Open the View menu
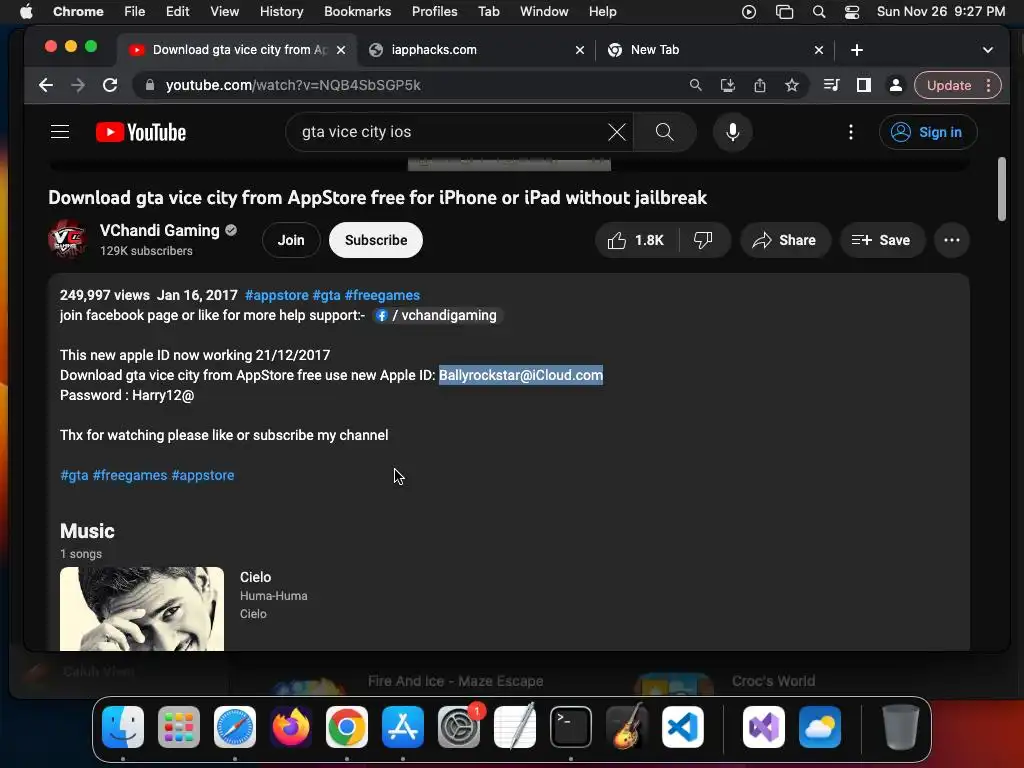Viewport: 1024px width, 768px height. [x=224, y=12]
